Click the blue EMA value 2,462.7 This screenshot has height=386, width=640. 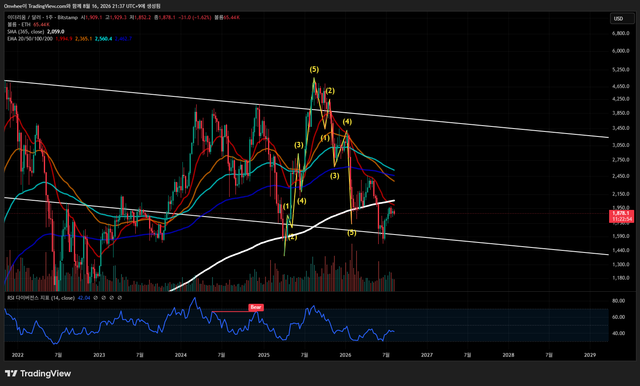tap(123, 38)
